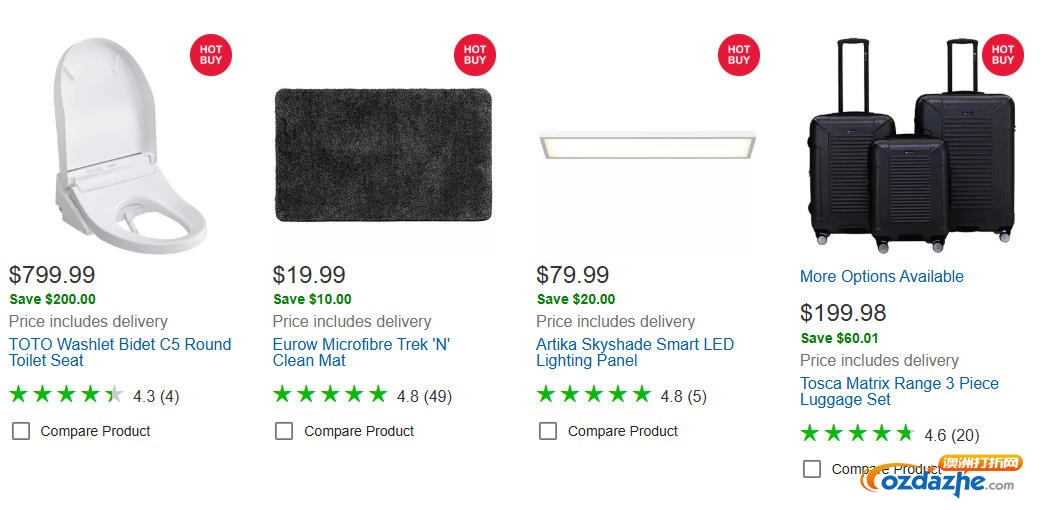Open Eurow Microfibre Trek 'N' Clean Mat link

pyautogui.click(x=361, y=352)
